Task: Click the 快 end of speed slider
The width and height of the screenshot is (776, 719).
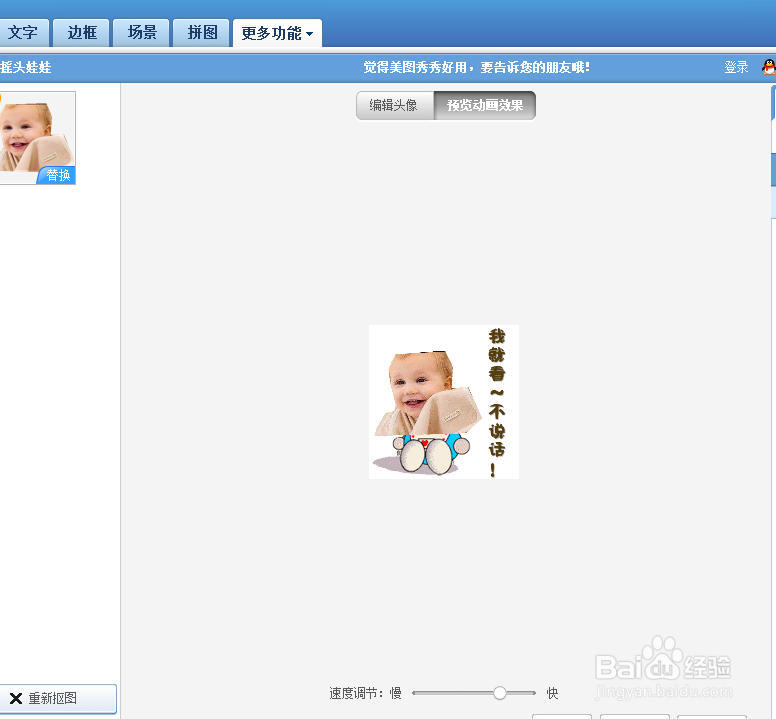Action: point(552,693)
